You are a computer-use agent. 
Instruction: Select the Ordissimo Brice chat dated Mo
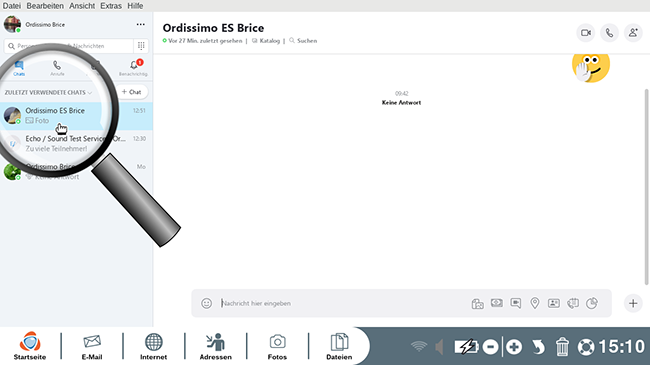(76, 171)
